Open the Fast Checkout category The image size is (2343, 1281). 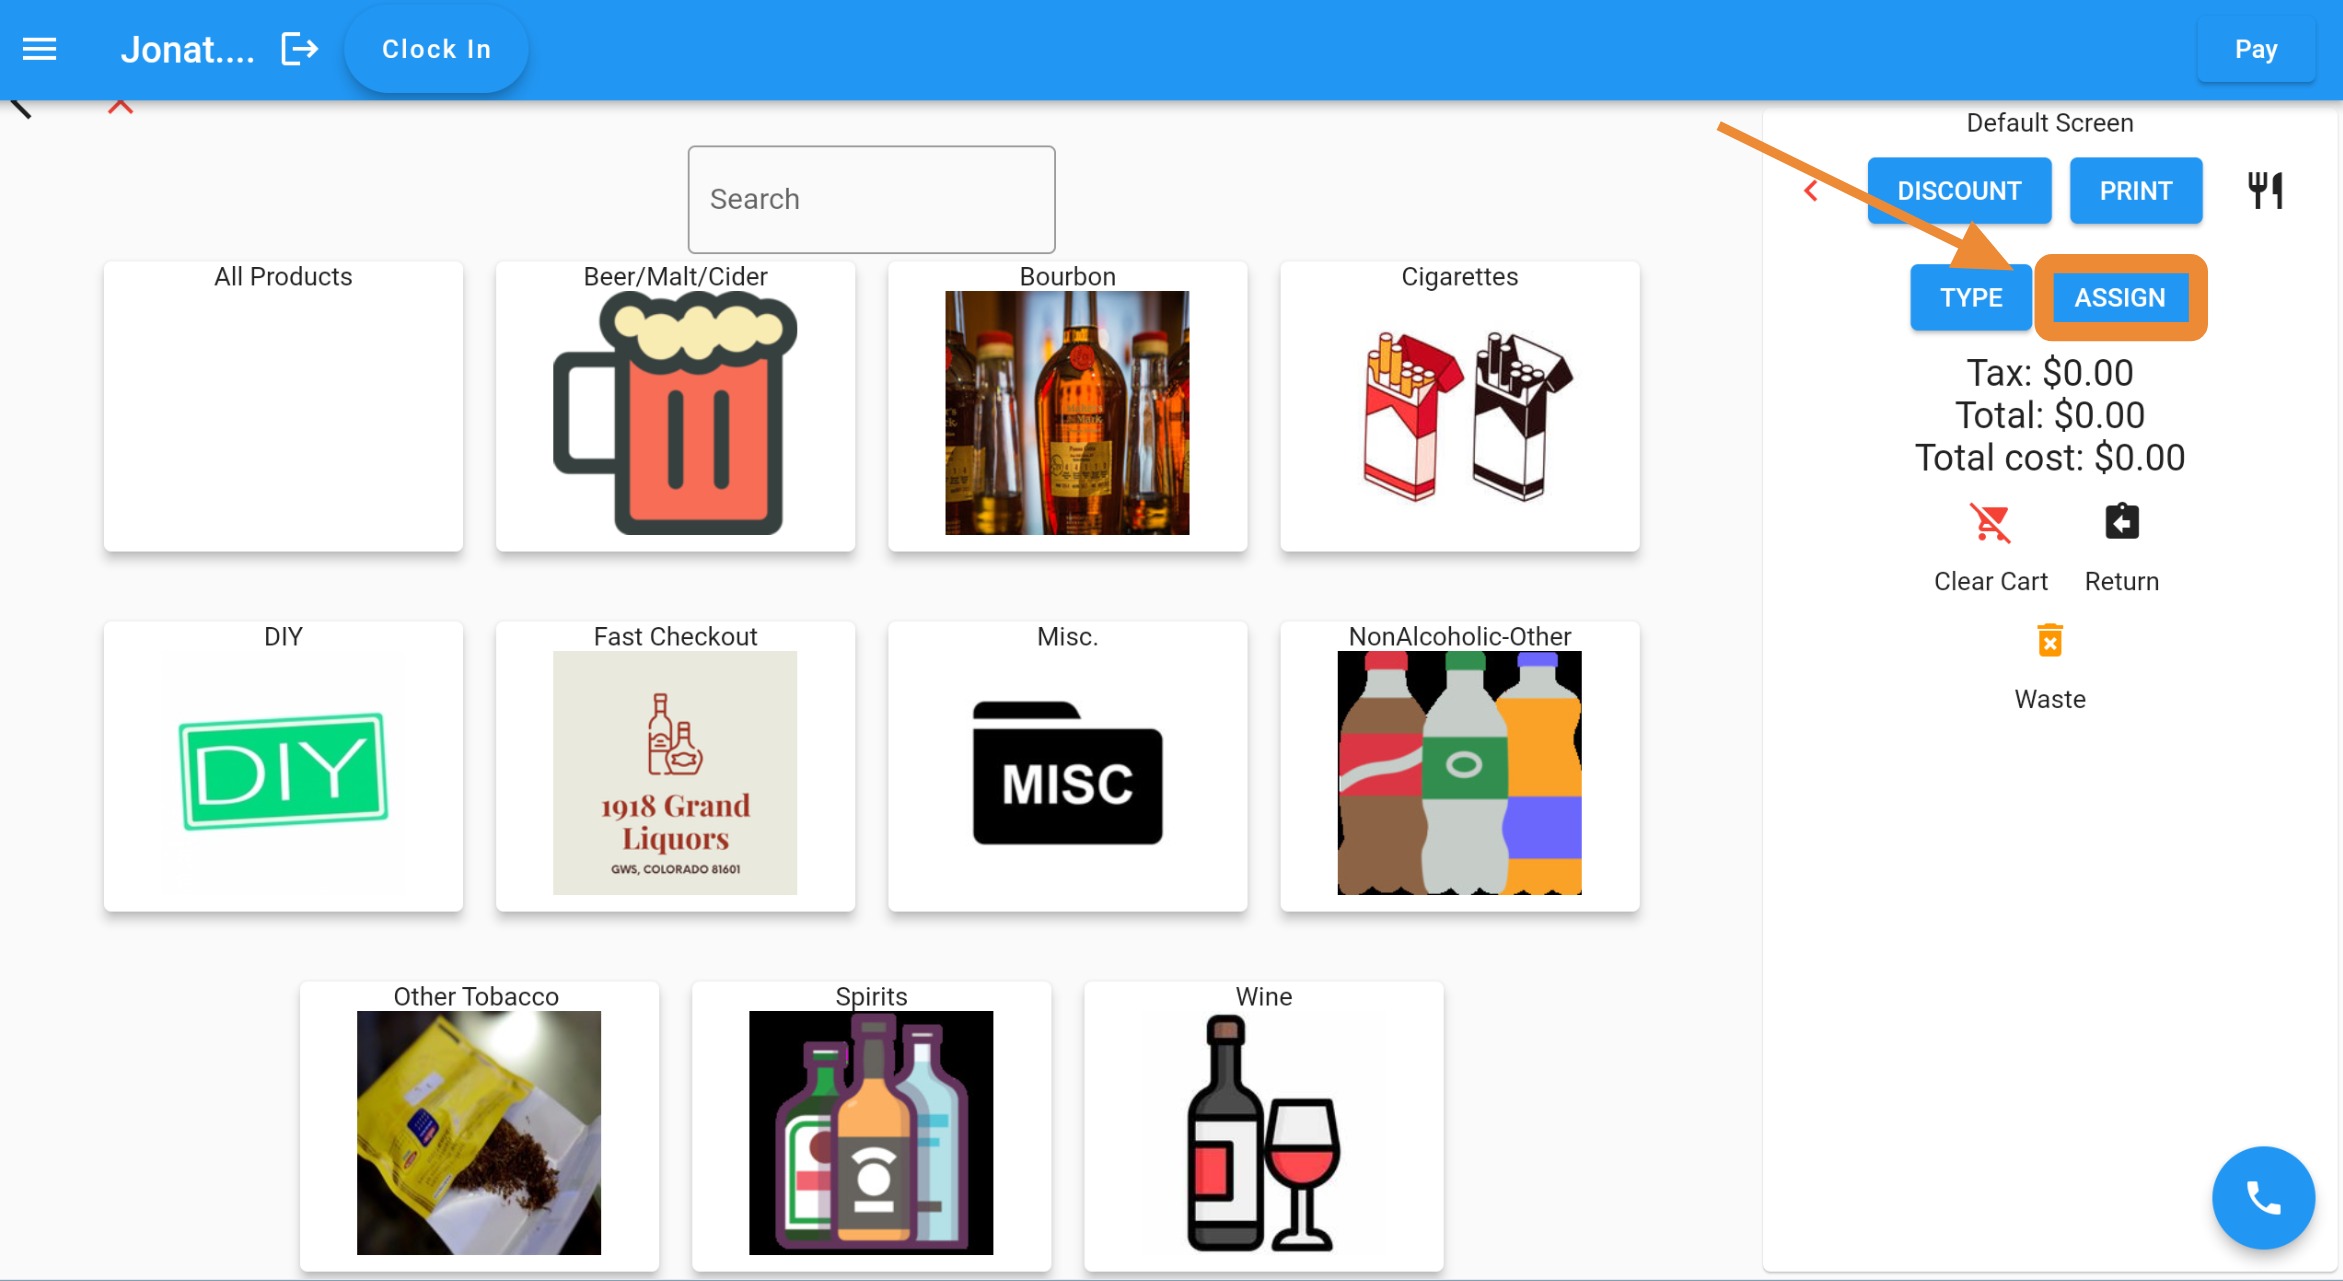675,766
